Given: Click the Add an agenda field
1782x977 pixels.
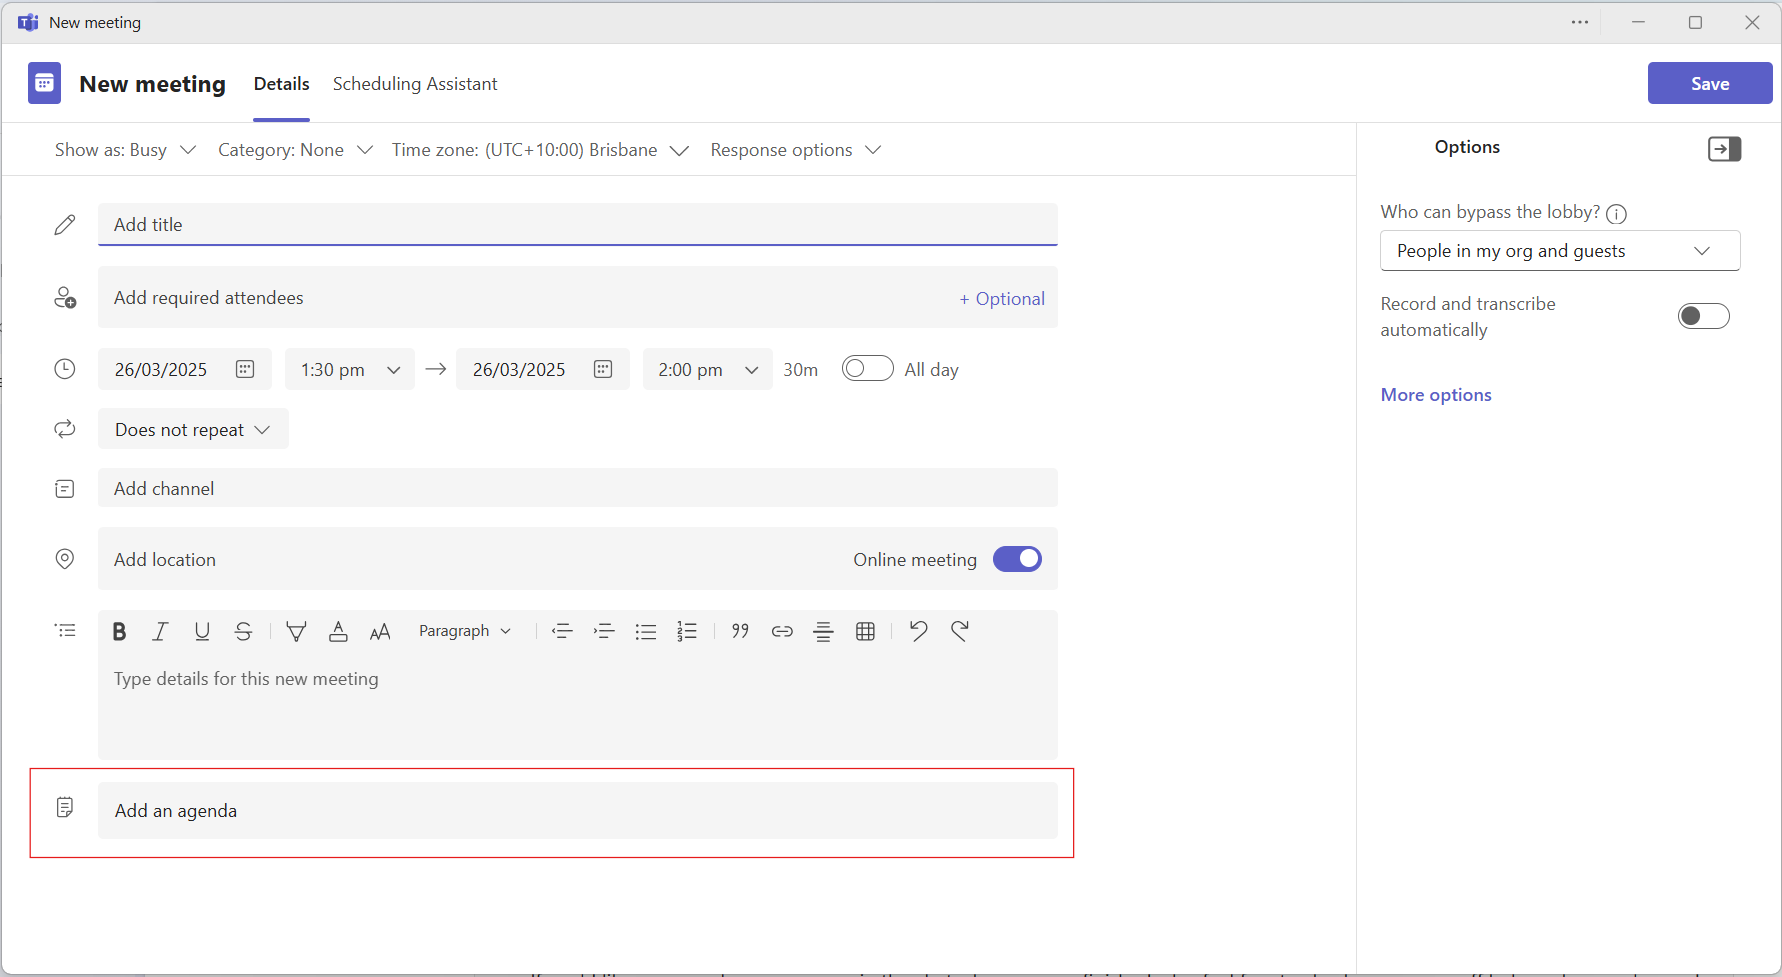Looking at the screenshot, I should coord(577,810).
